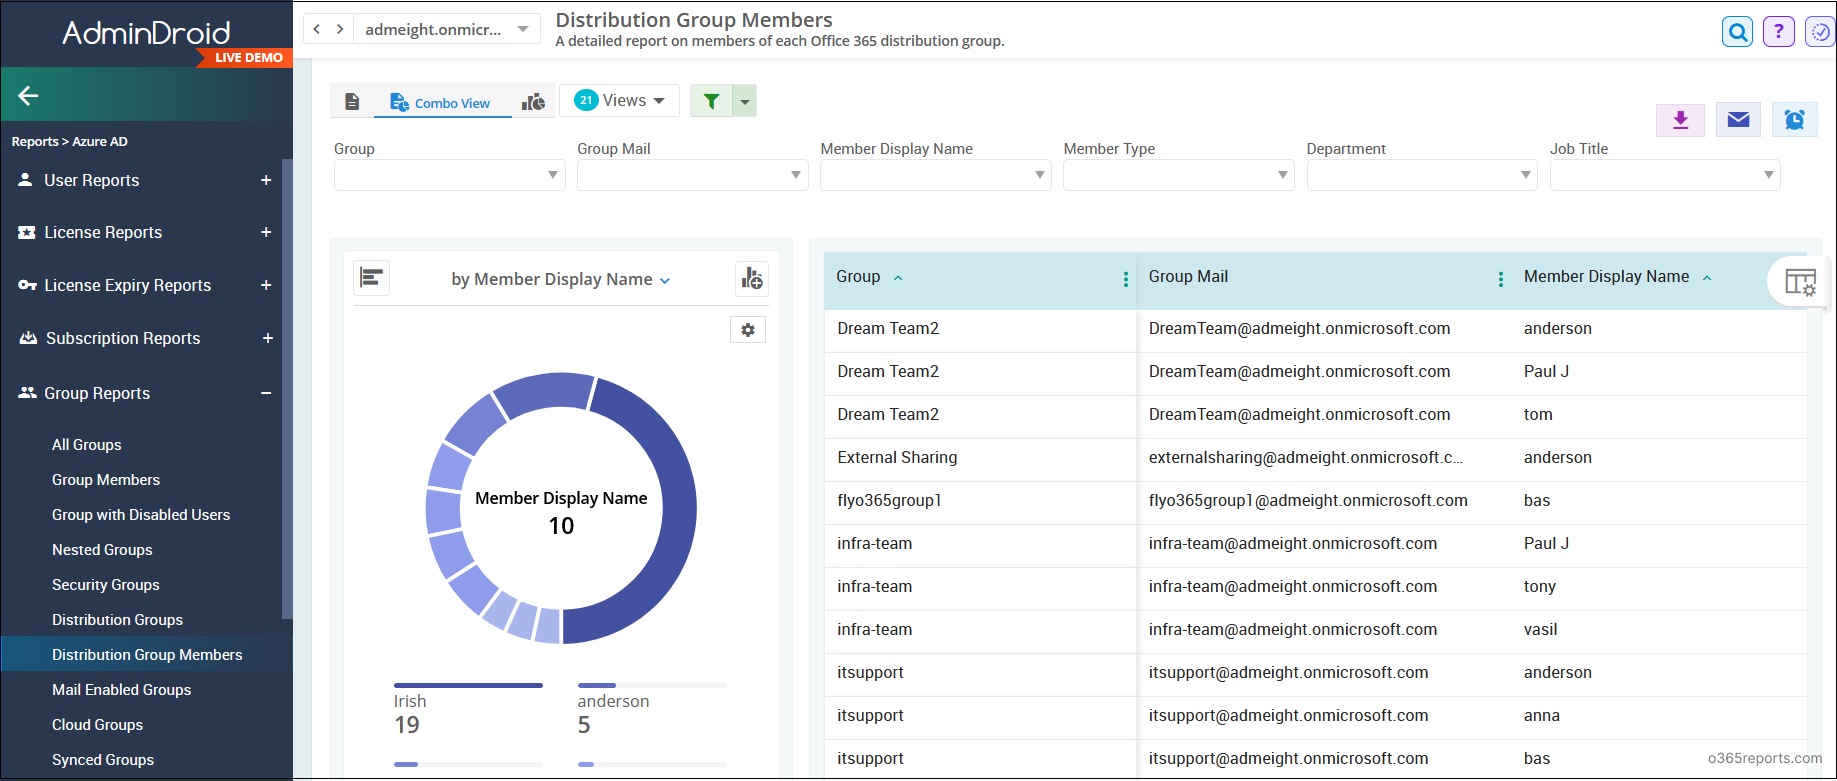
Task: Click the add chart icon
Action: pos(752,279)
